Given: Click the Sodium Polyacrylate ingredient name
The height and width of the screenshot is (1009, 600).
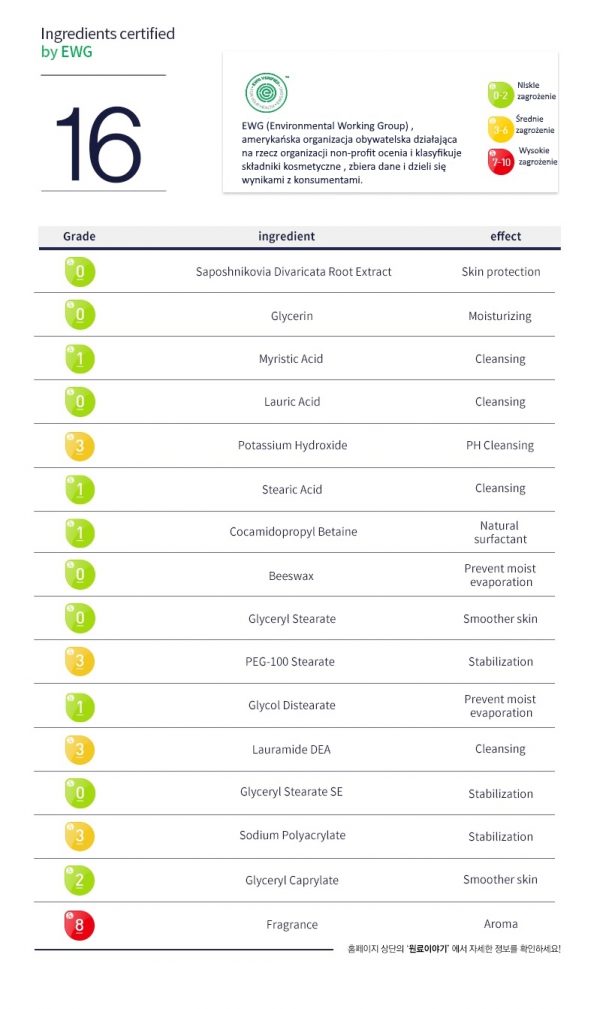Looking at the screenshot, I should [x=293, y=836].
